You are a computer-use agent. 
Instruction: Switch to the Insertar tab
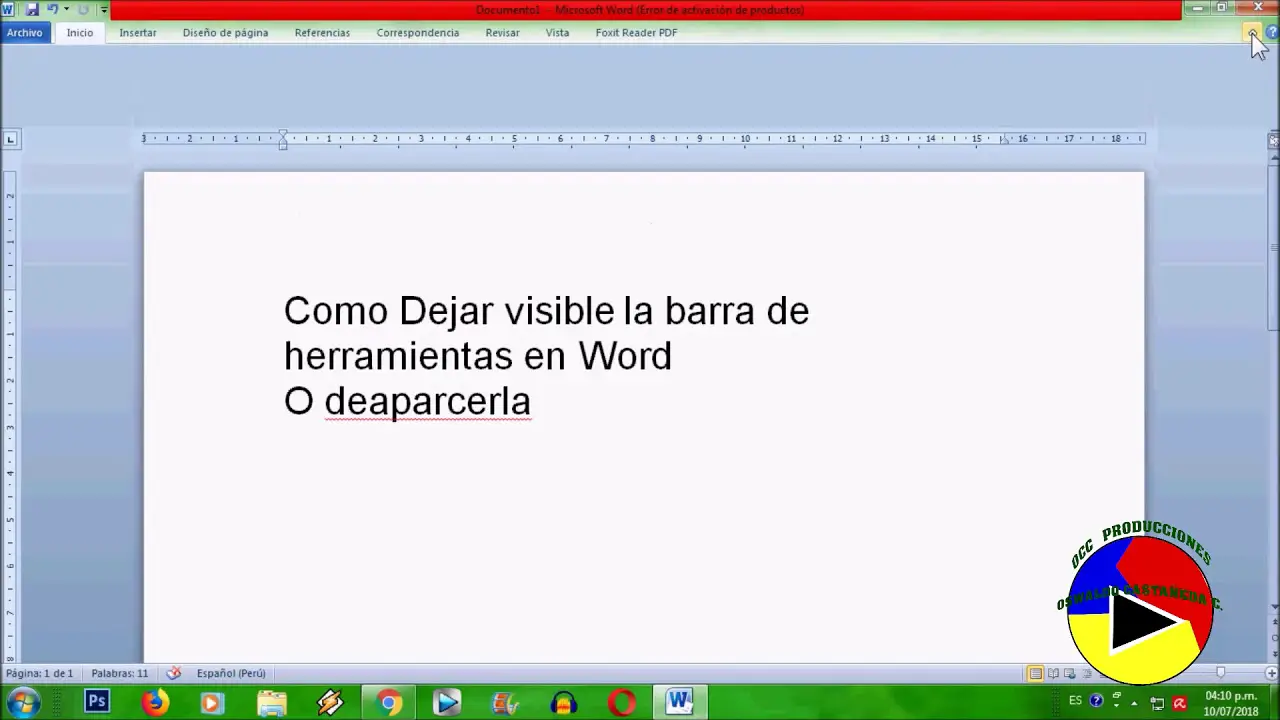(138, 32)
